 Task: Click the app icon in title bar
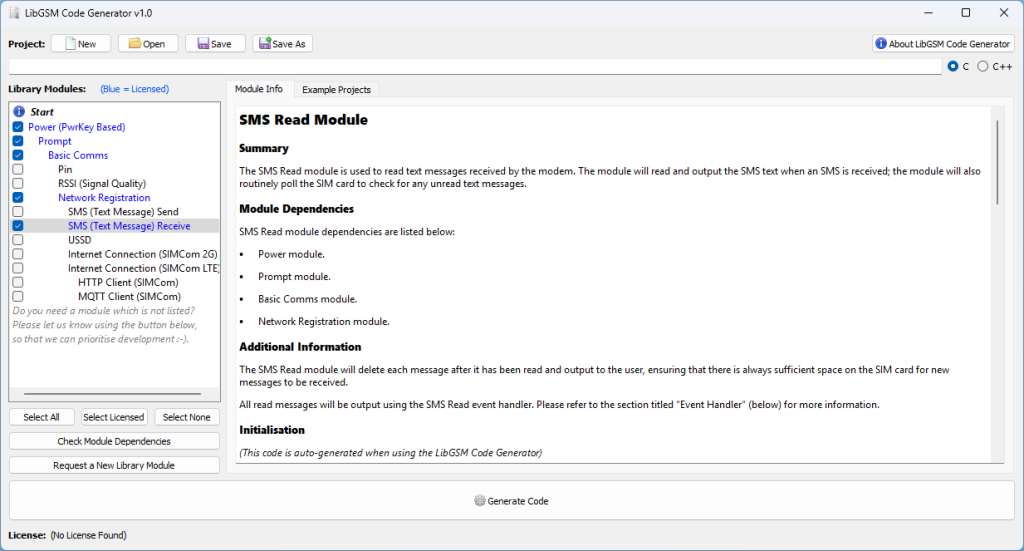click(x=14, y=13)
